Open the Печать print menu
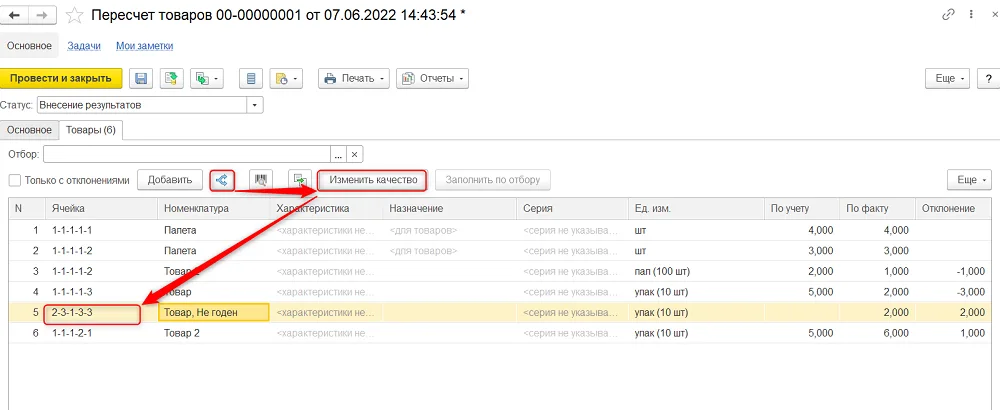The height and width of the screenshot is (410, 1000). (354, 78)
